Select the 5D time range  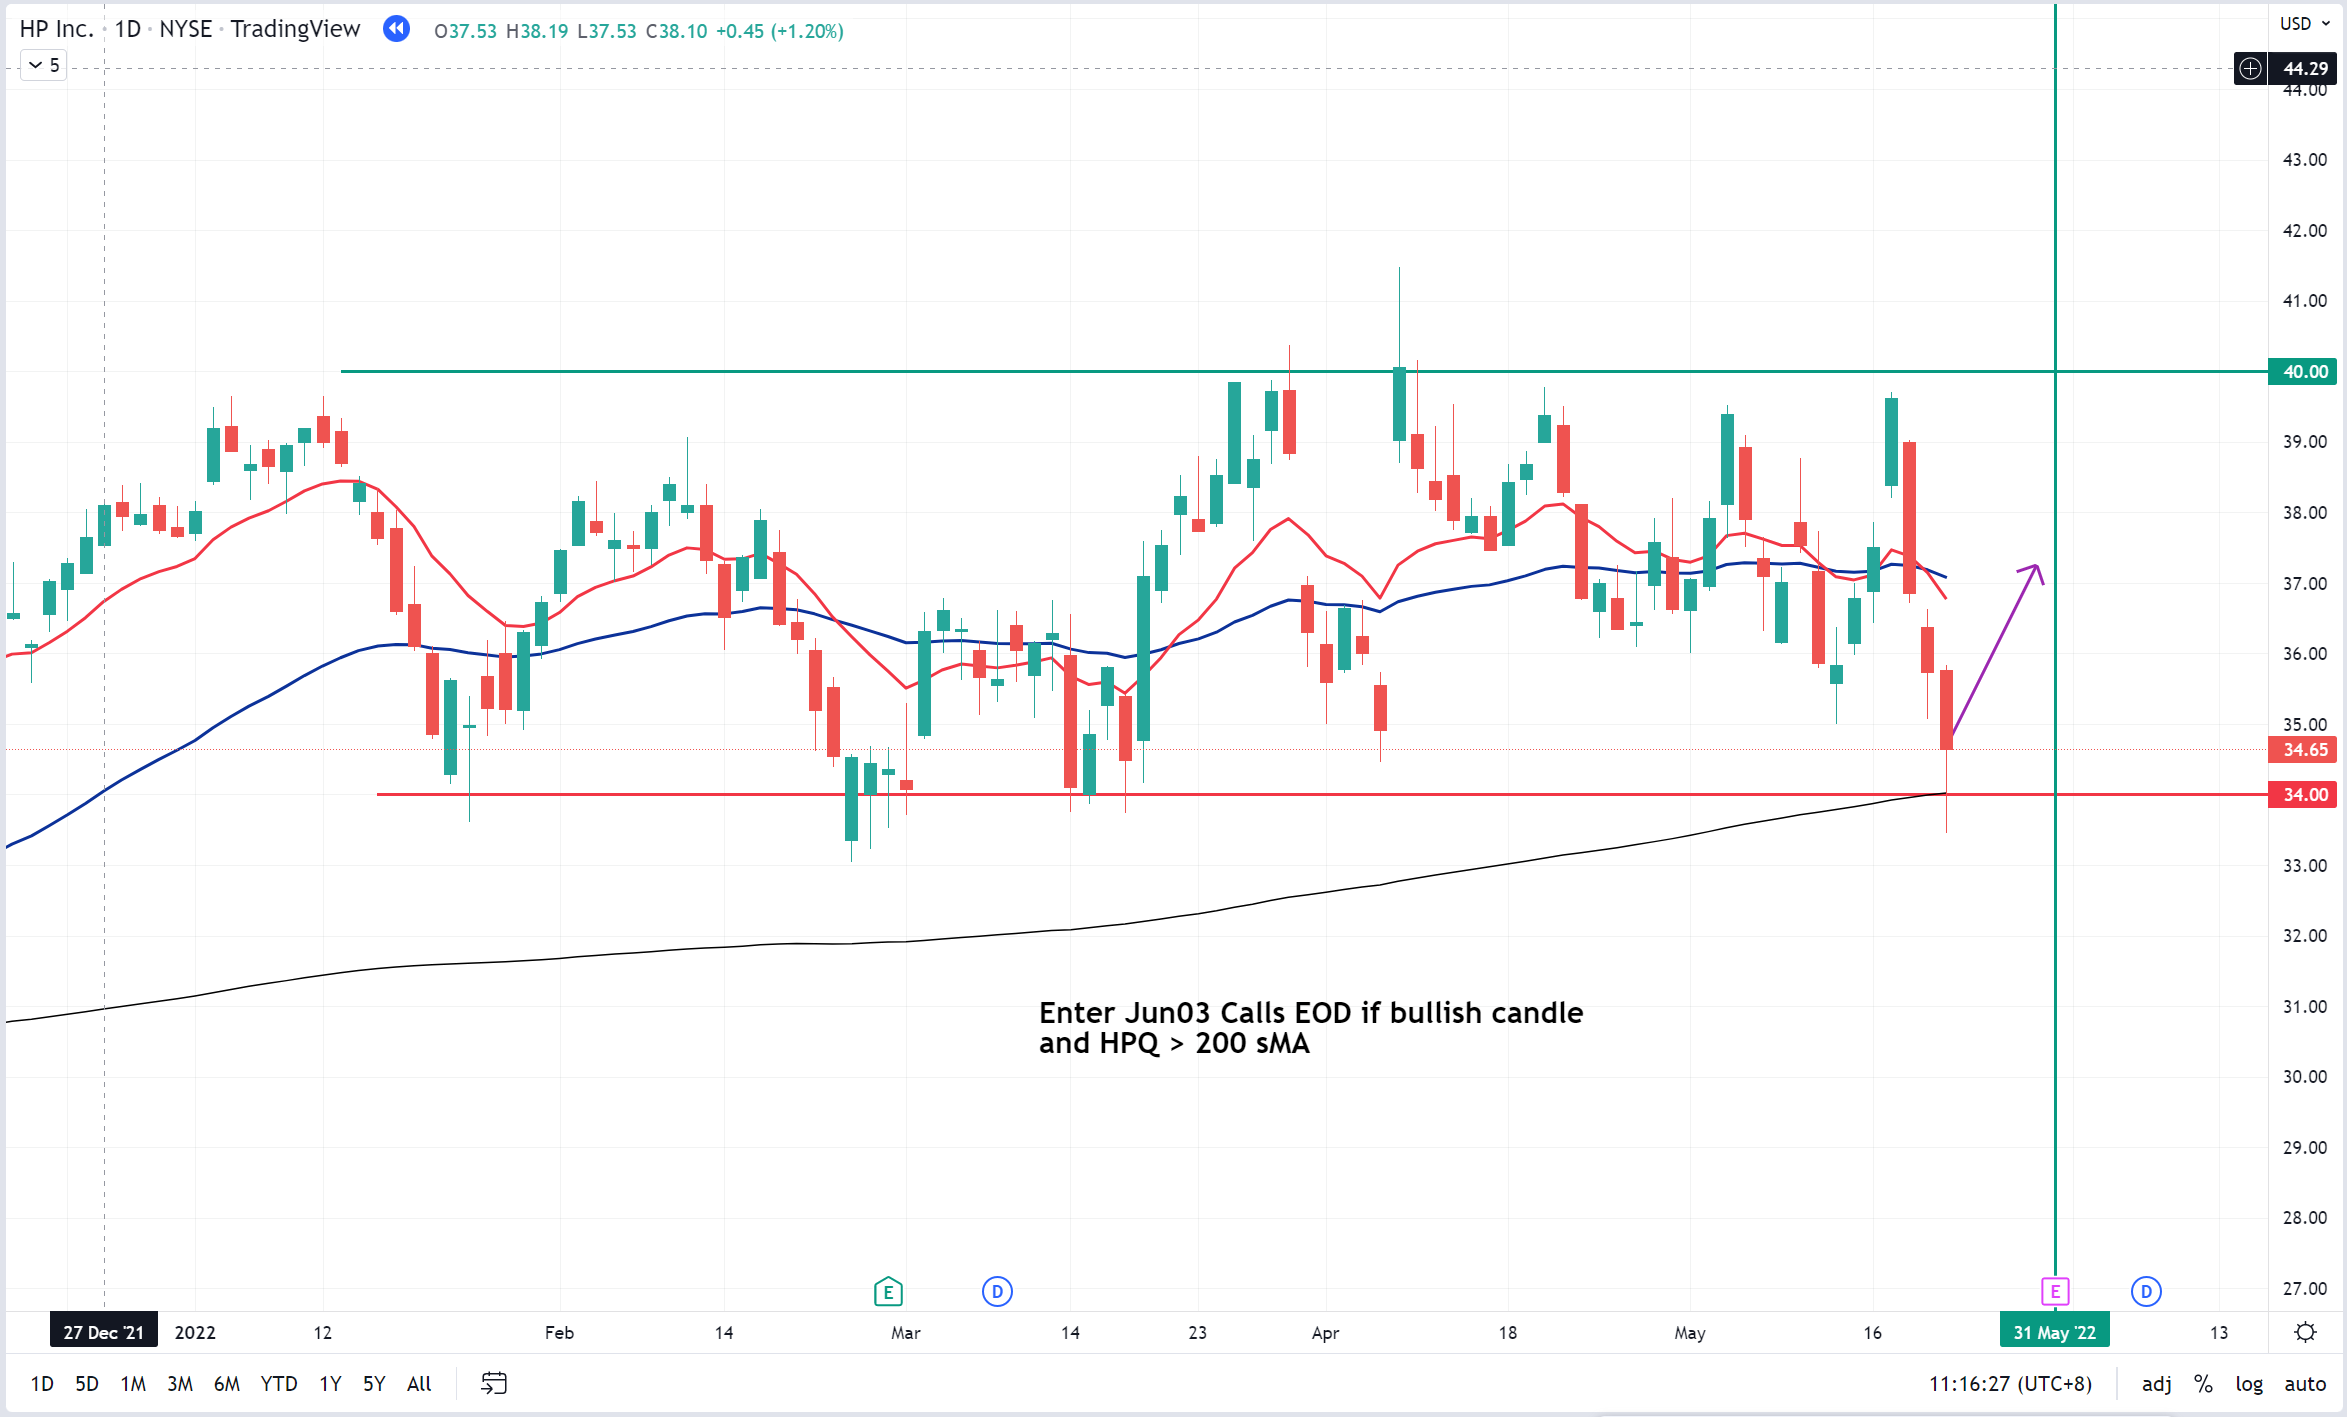coord(87,1384)
